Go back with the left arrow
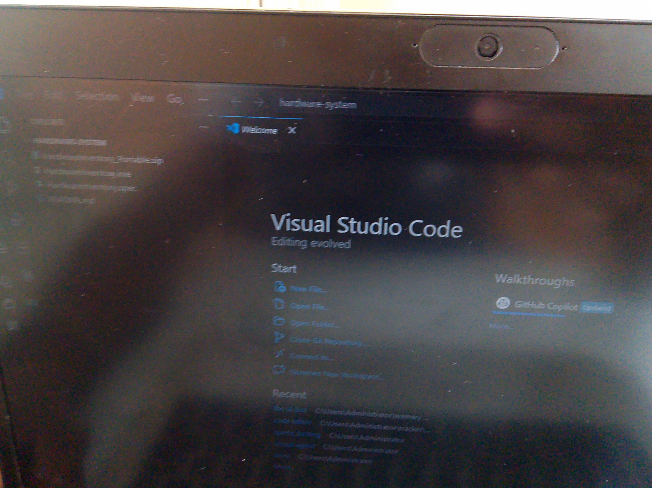Image resolution: width=652 pixels, height=488 pixels. [236, 101]
